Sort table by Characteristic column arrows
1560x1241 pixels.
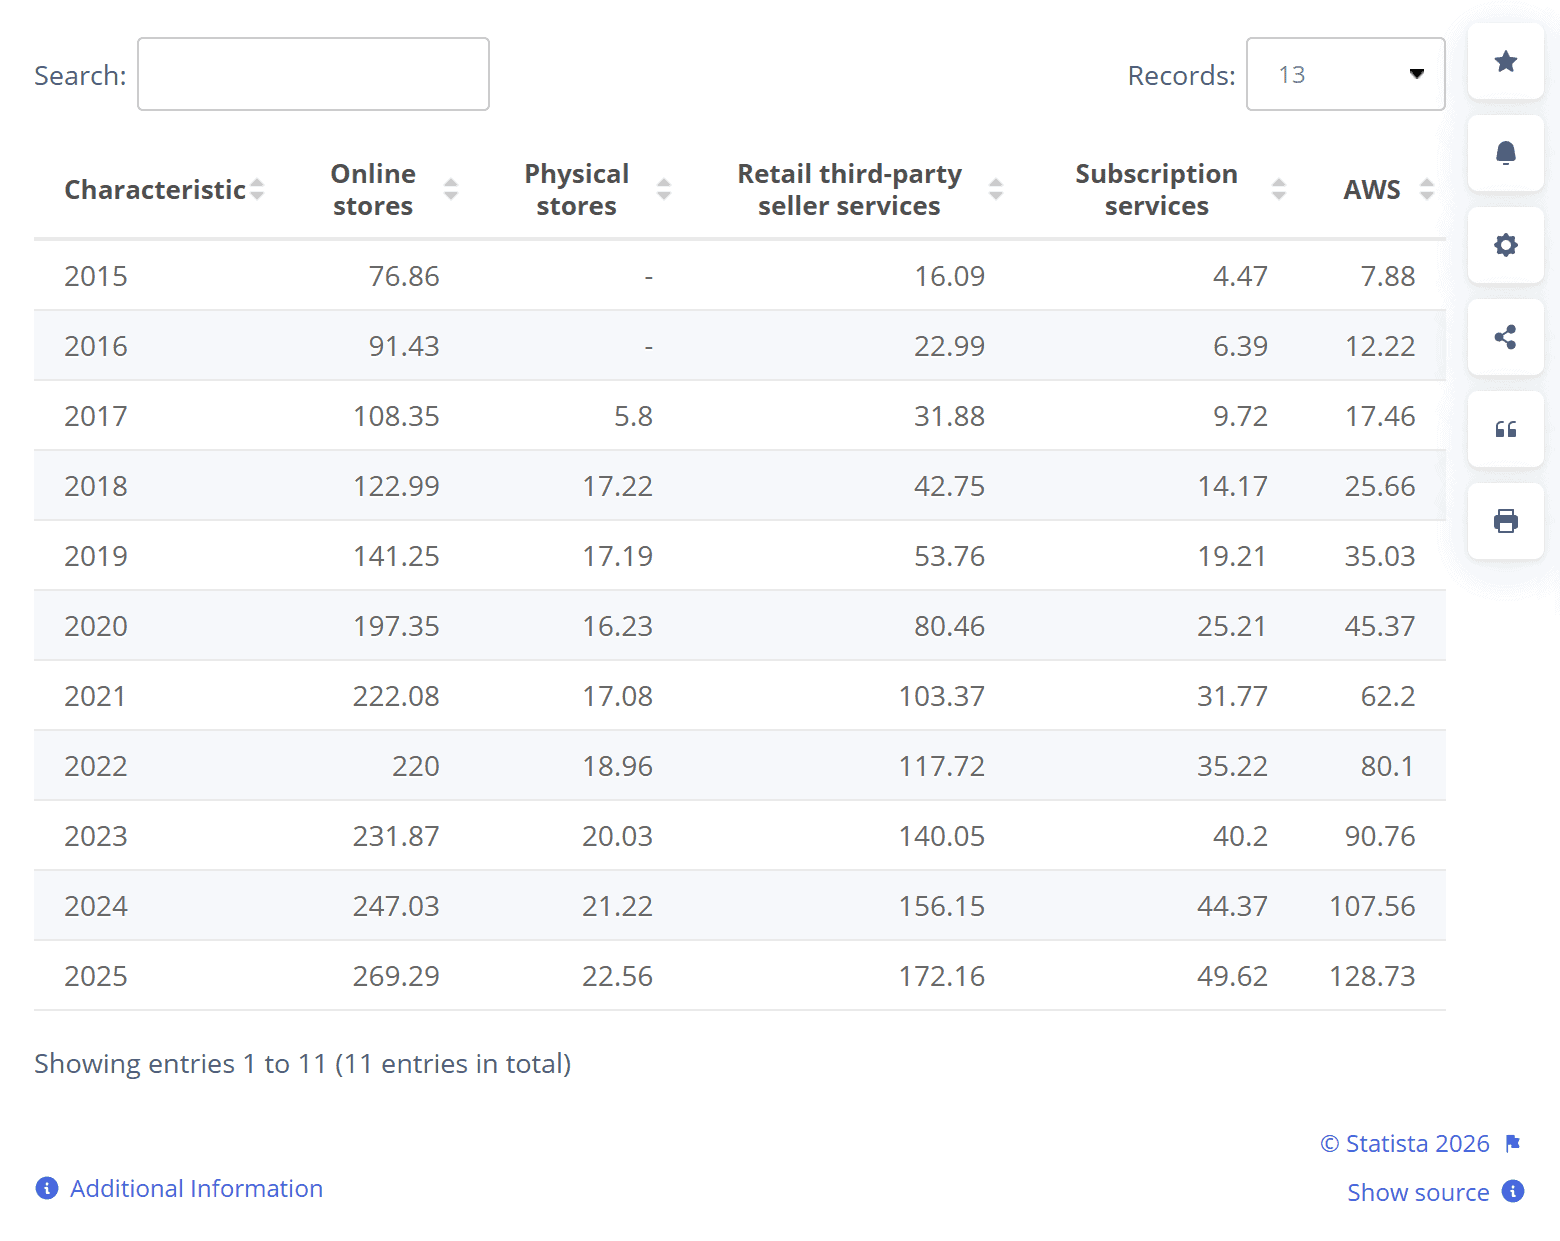coord(257,189)
